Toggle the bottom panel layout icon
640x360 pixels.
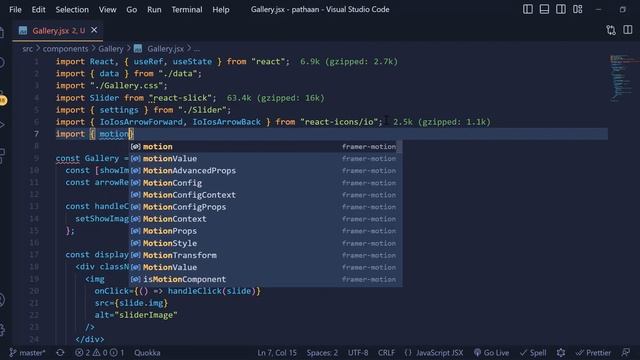click(544, 9)
